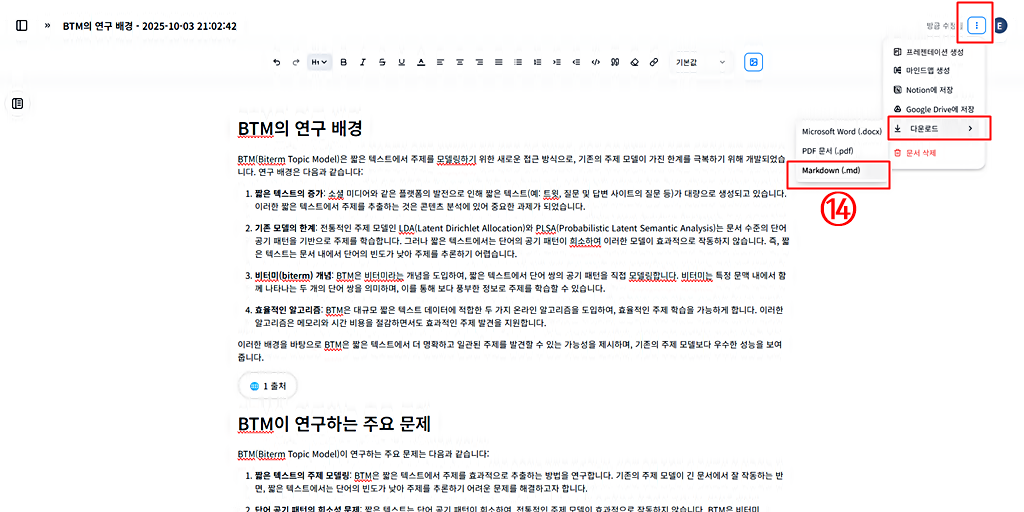Clear formatting with eraser icon

[x=634, y=62]
